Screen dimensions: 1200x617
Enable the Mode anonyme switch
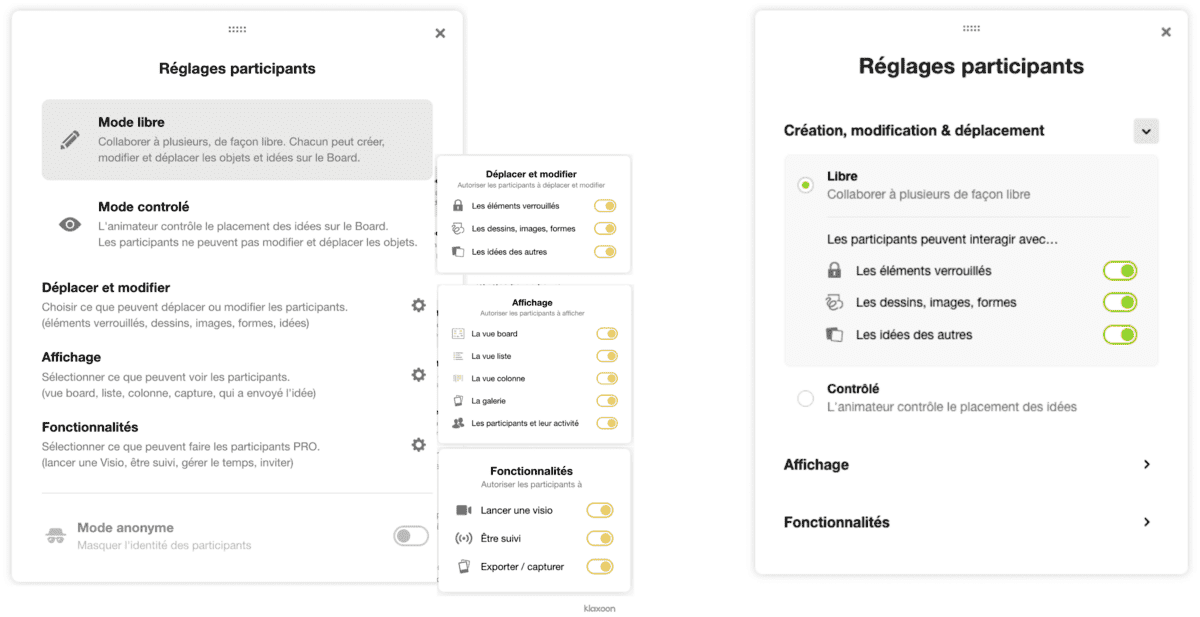coord(410,536)
